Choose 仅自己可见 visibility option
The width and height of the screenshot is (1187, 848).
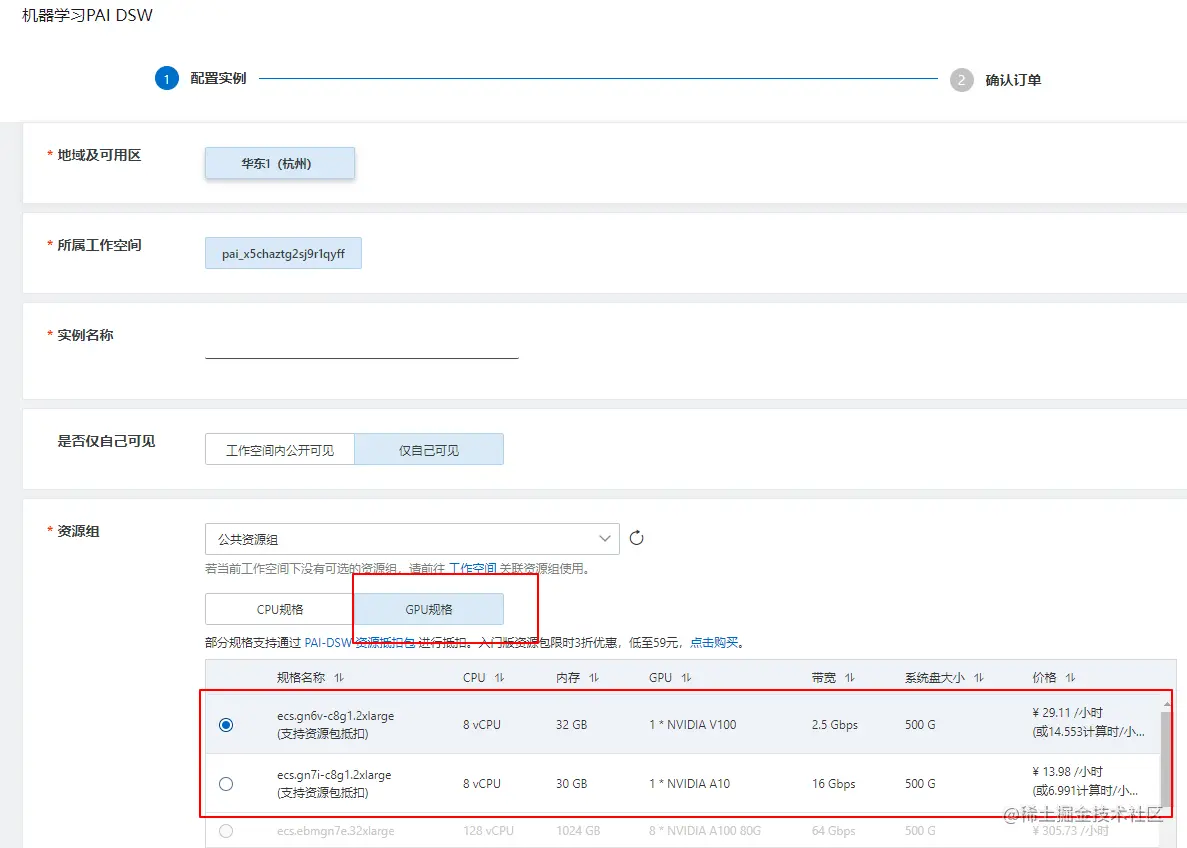click(428, 450)
